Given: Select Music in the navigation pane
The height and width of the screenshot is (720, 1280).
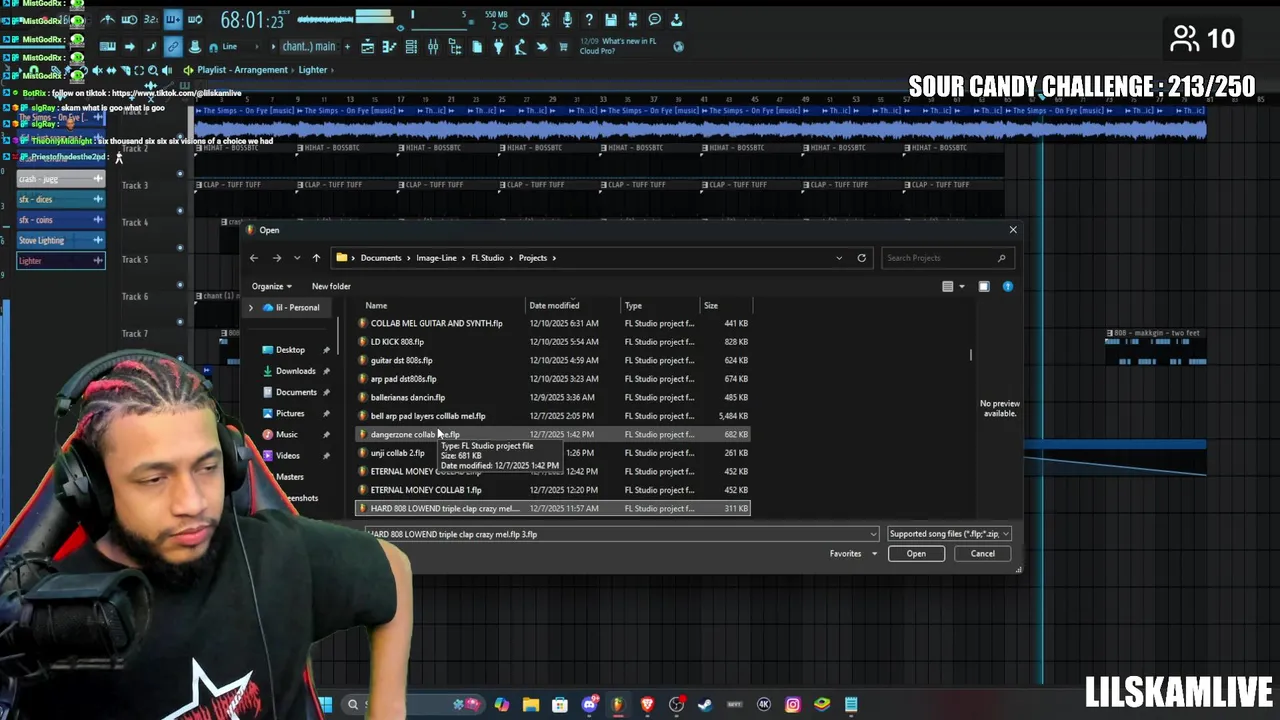Looking at the screenshot, I should coord(286,435).
